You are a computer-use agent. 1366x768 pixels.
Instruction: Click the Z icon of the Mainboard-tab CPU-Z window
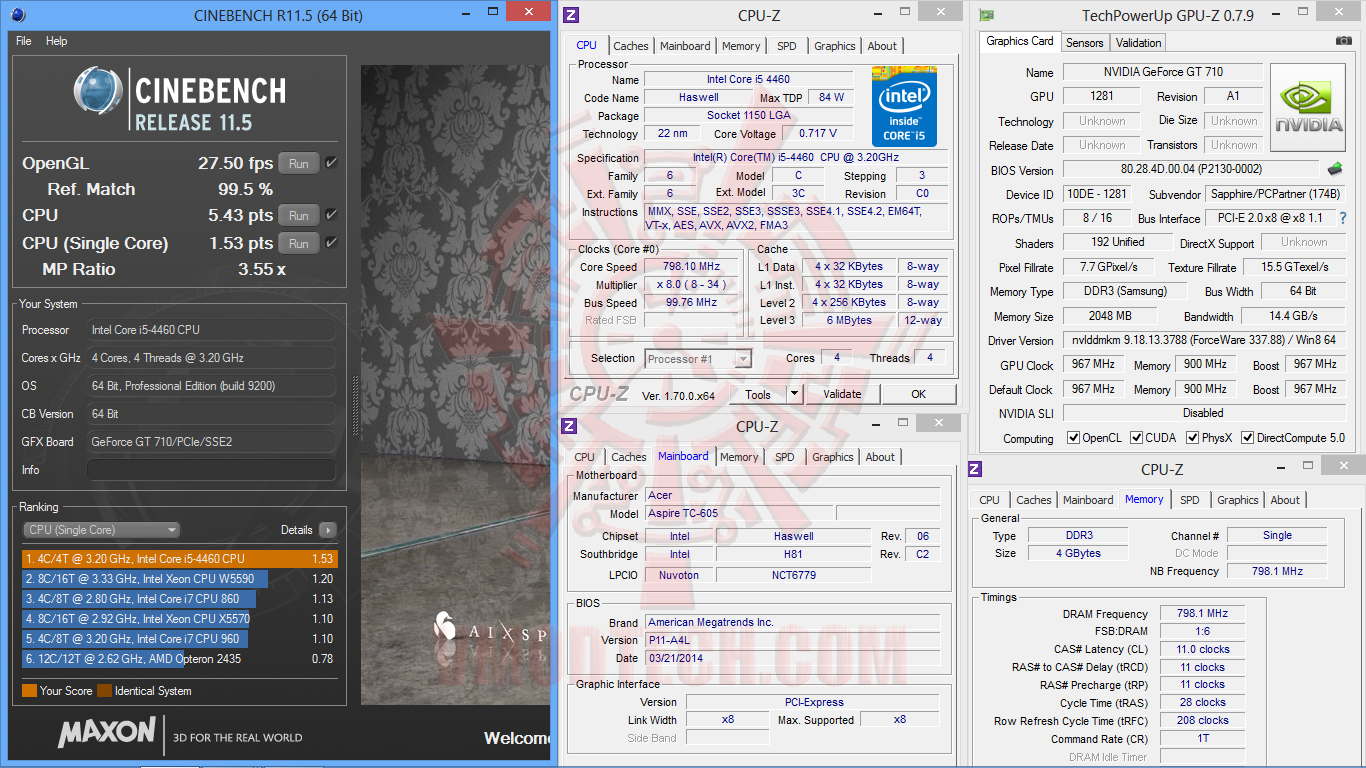point(570,426)
